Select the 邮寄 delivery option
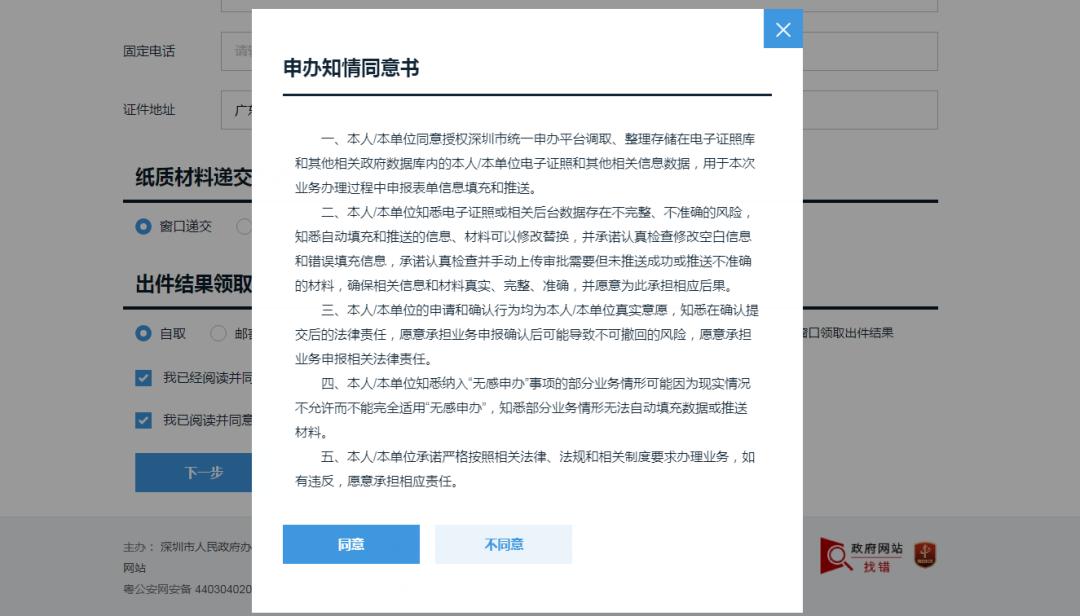This screenshot has width=1080, height=616. [217, 333]
